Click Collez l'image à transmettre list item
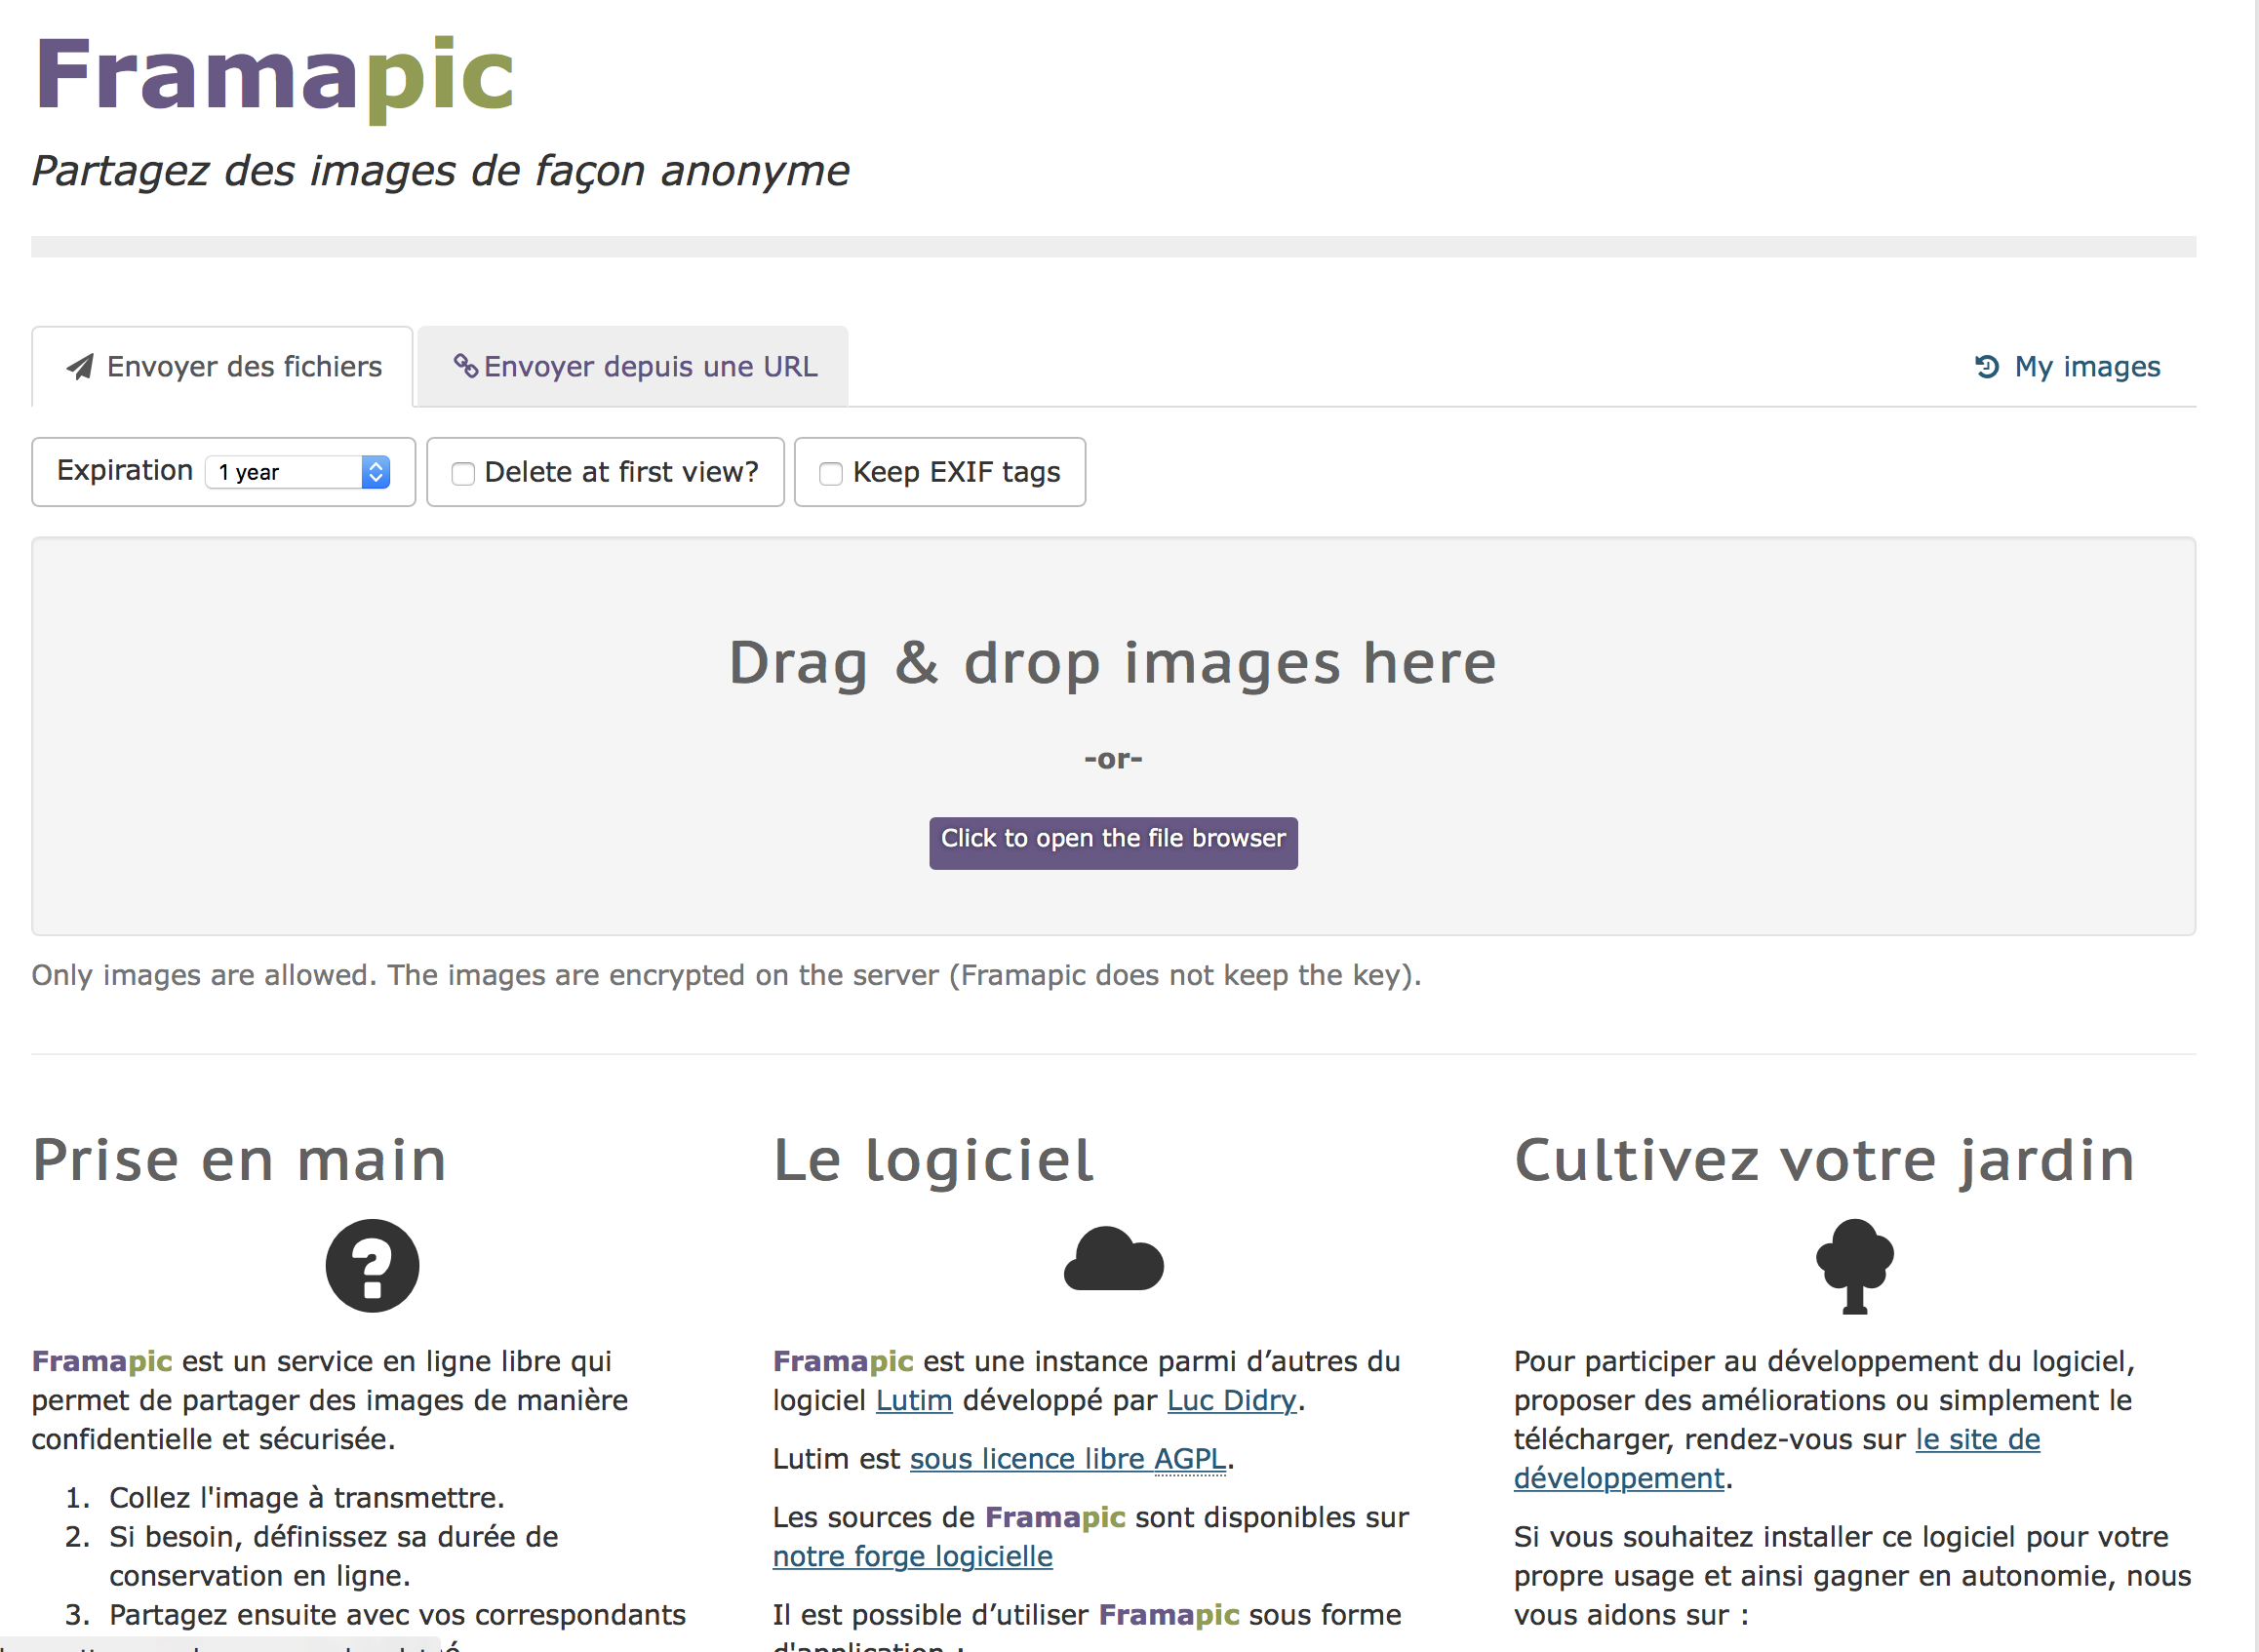This screenshot has width=2259, height=1652. pos(306,1497)
